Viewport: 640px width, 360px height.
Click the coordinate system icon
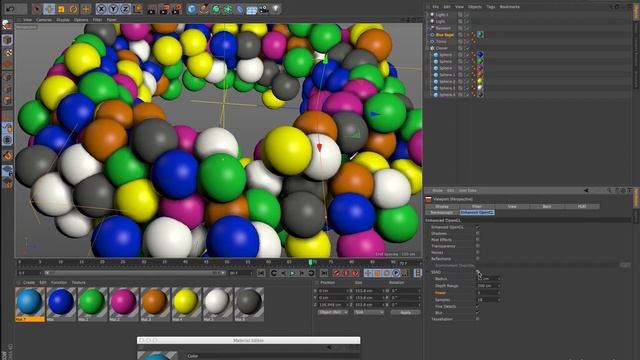coord(138,9)
